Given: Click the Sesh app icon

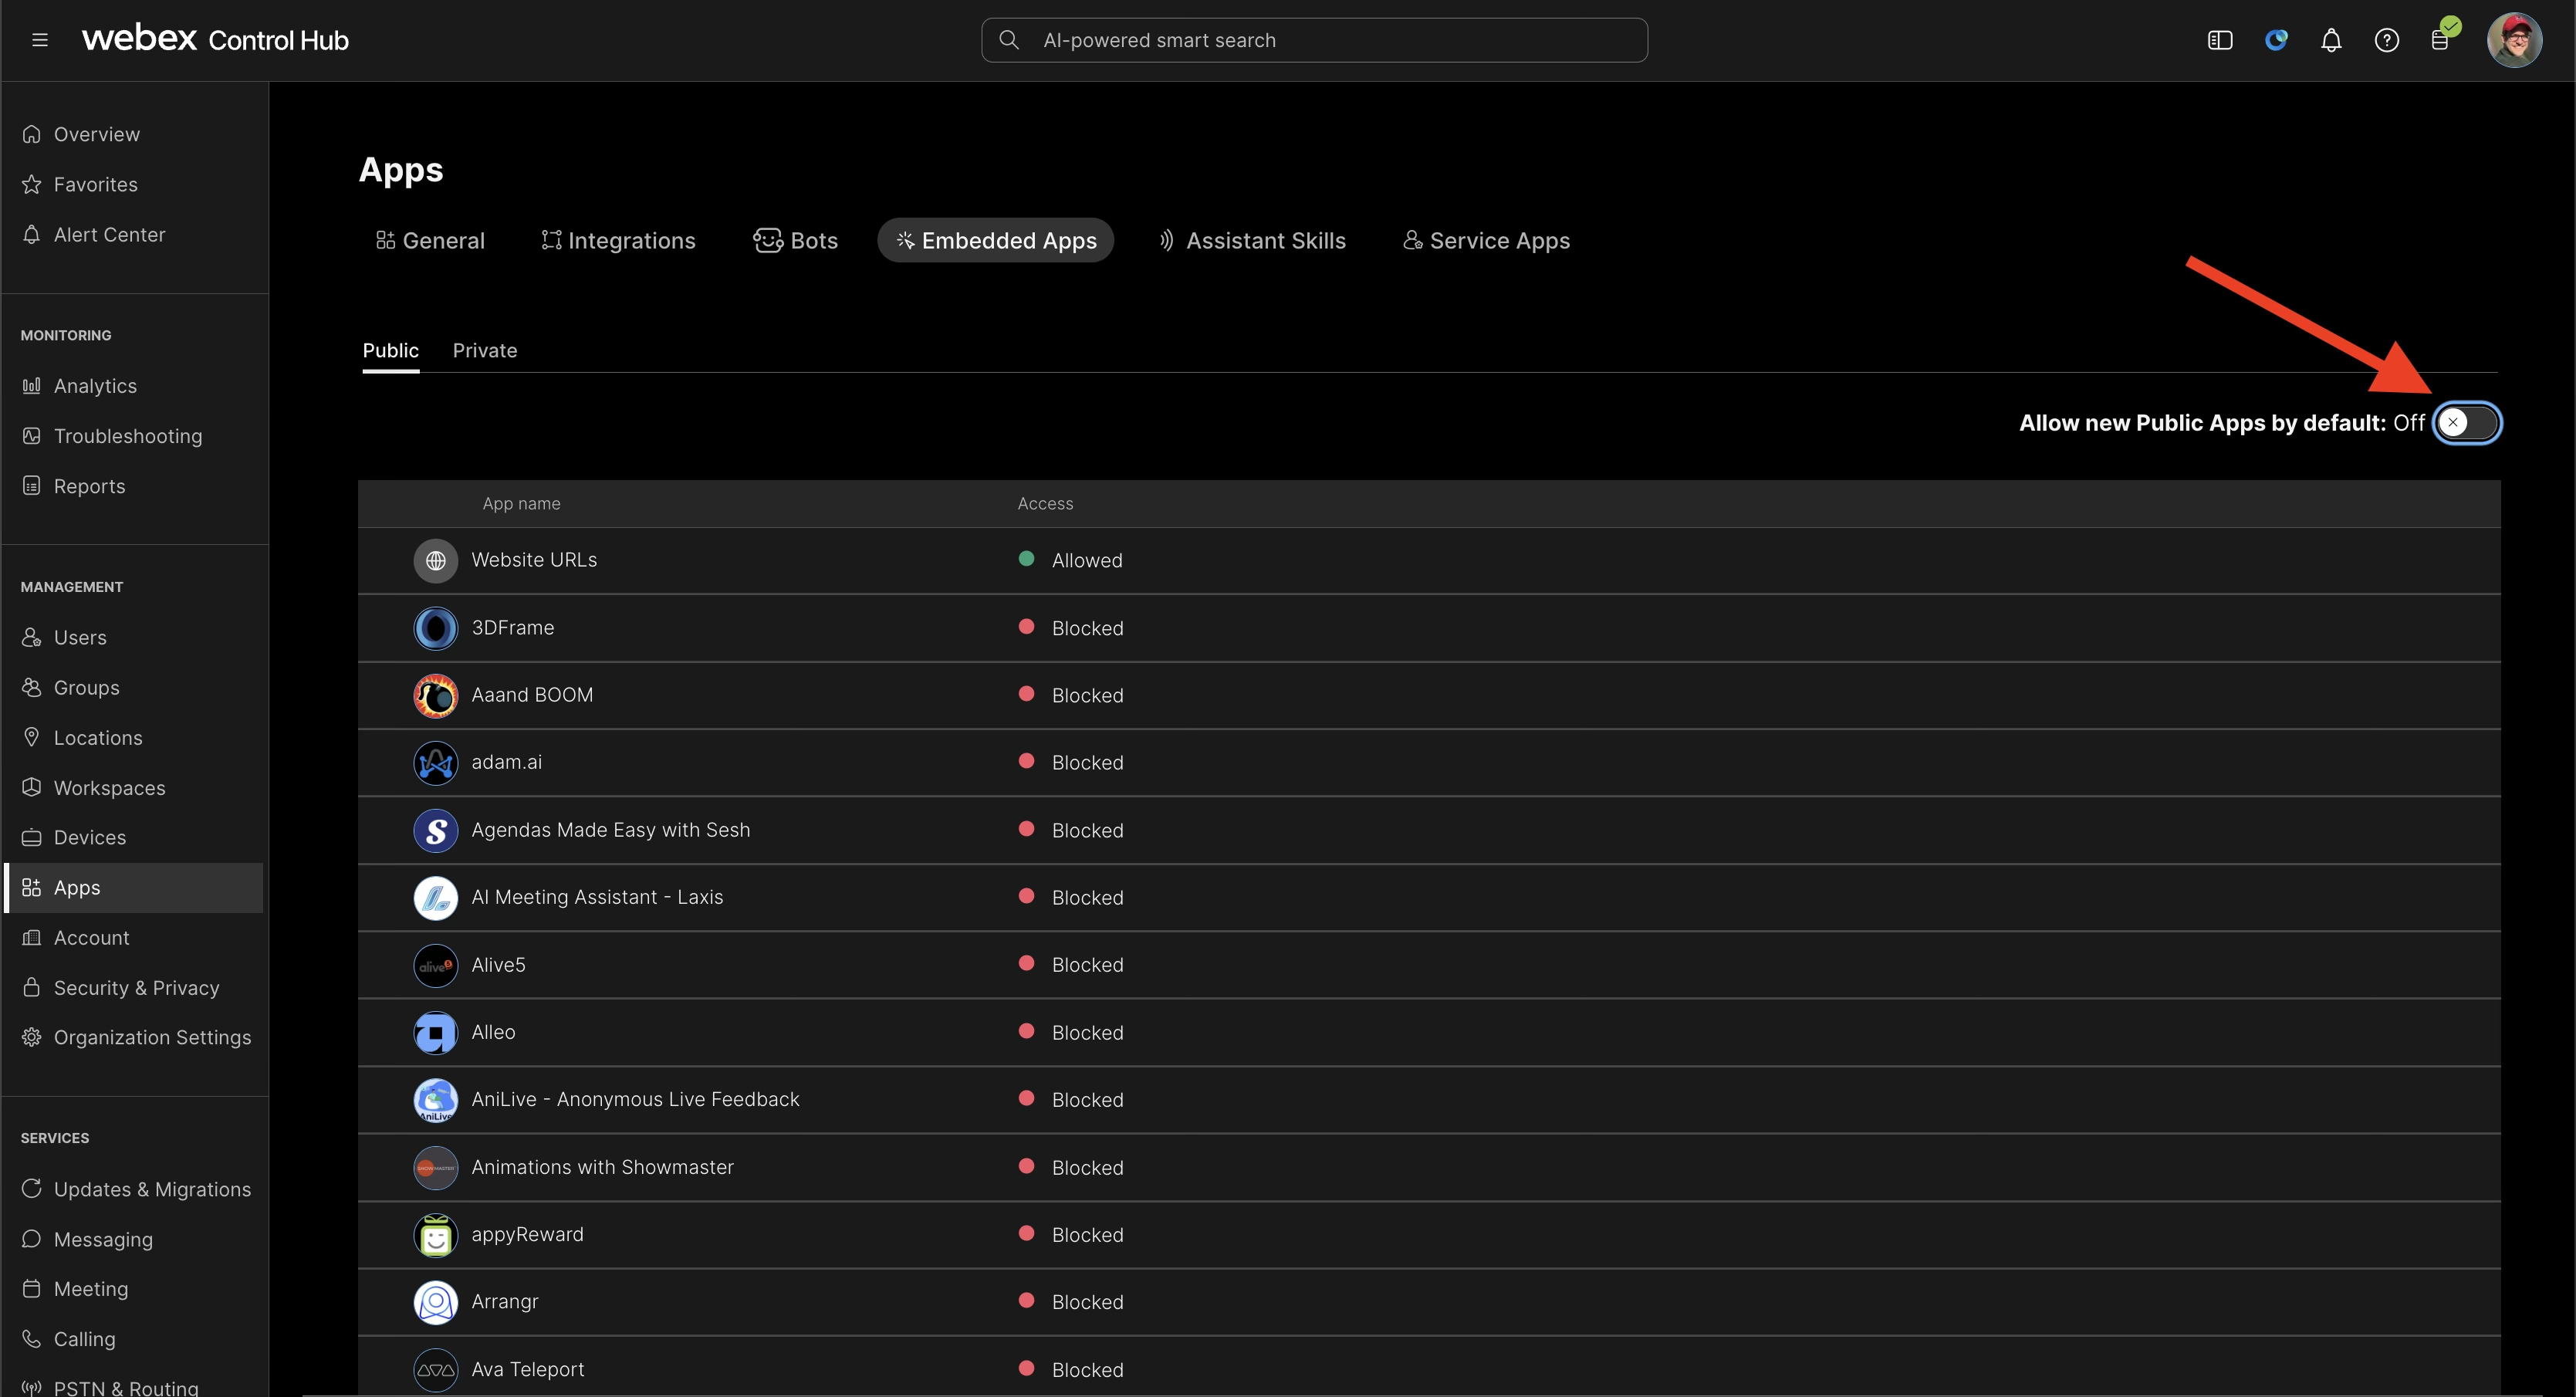Looking at the screenshot, I should (x=436, y=831).
